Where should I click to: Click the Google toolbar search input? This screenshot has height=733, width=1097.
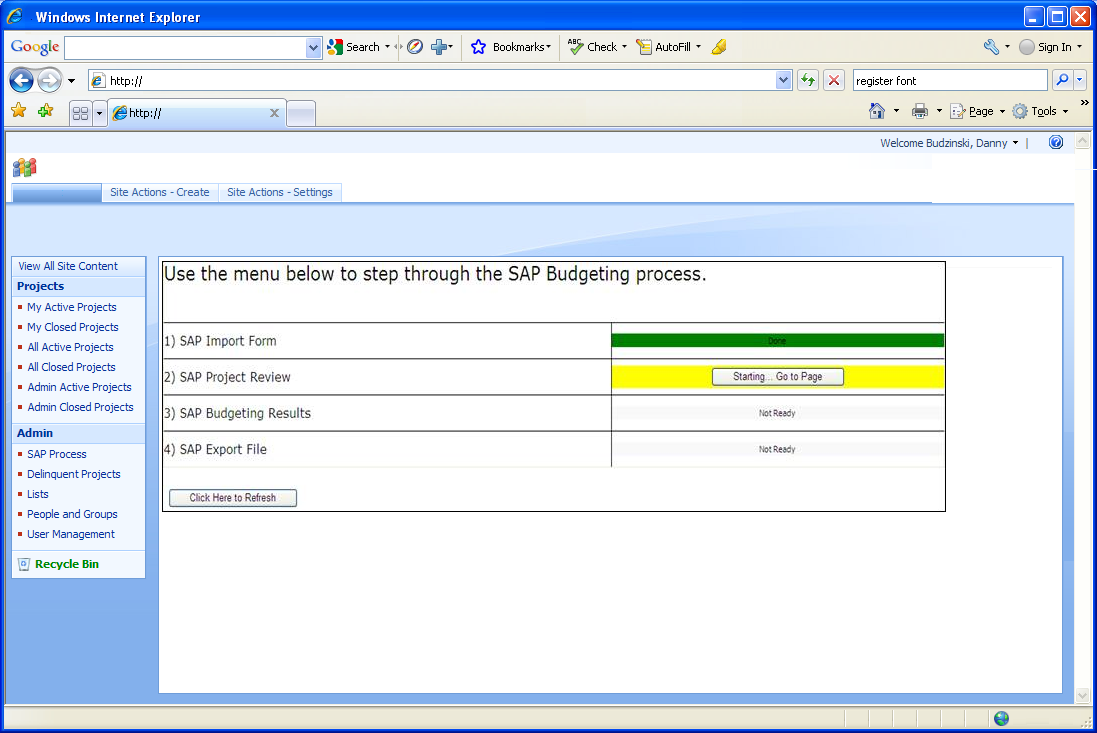[x=185, y=48]
